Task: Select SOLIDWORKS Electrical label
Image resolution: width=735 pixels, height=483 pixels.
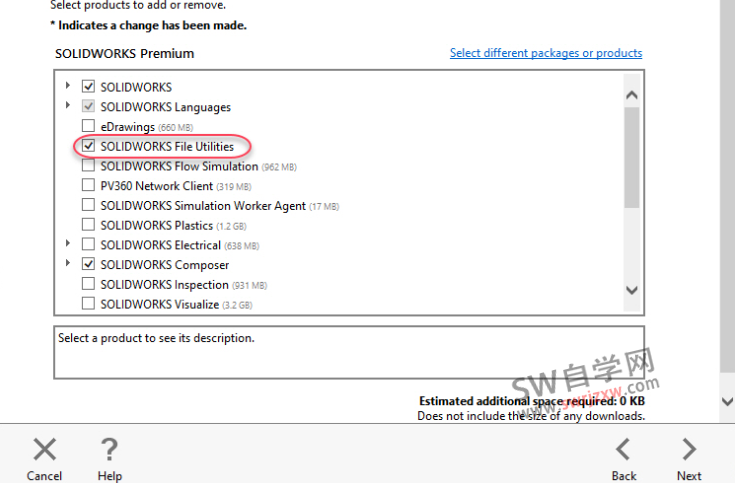Action: (x=160, y=245)
